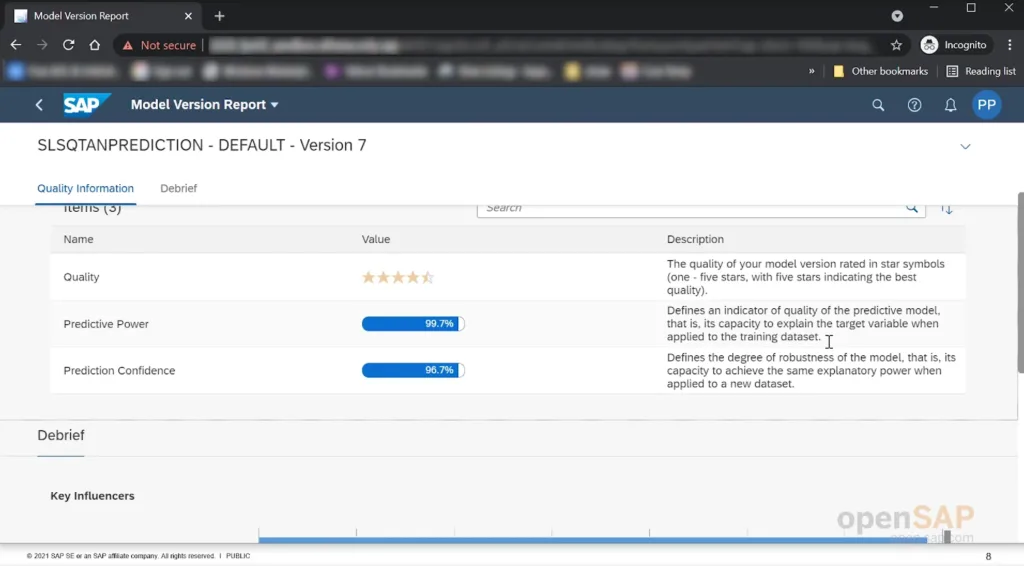Click the Incognito profile indicator
Screen dimensions: 1024x566
tap(953, 45)
